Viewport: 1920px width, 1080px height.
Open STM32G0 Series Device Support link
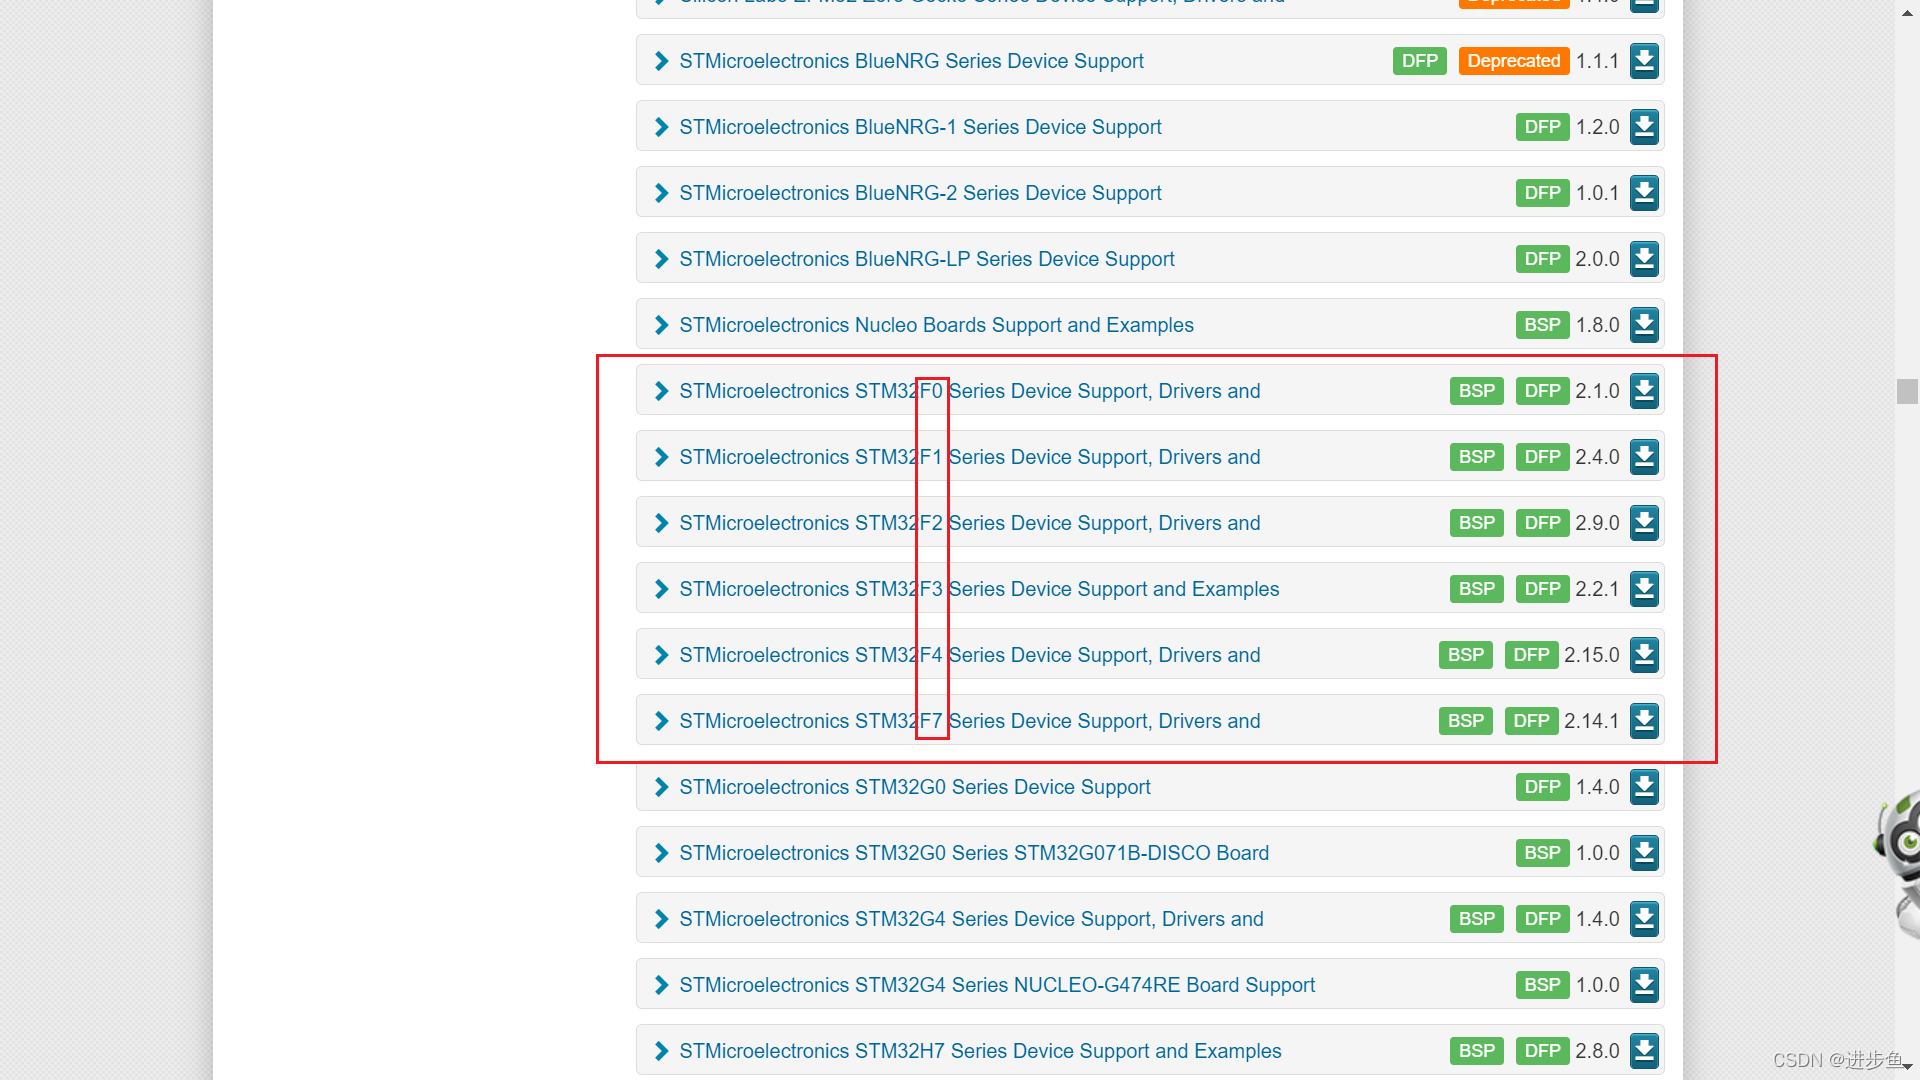click(915, 787)
